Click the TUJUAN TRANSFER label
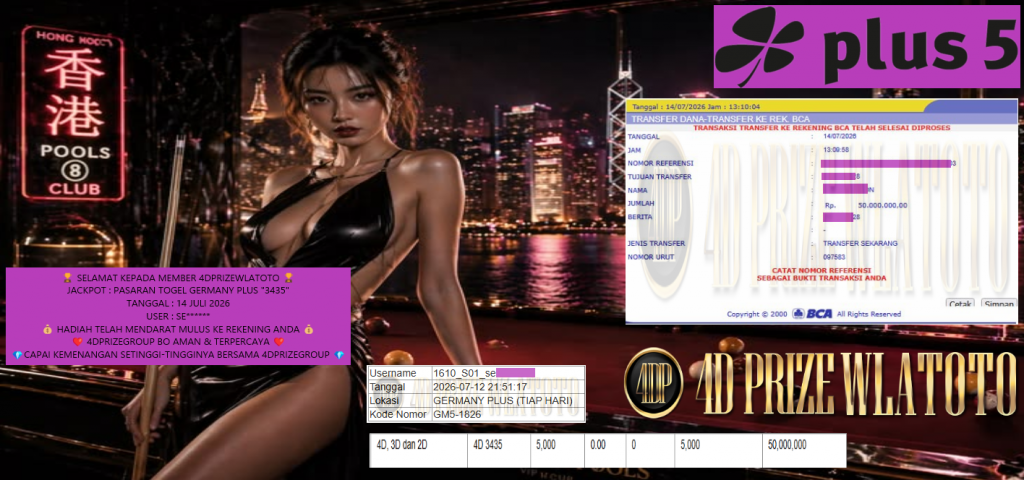This screenshot has width=1024, height=480. (659, 176)
